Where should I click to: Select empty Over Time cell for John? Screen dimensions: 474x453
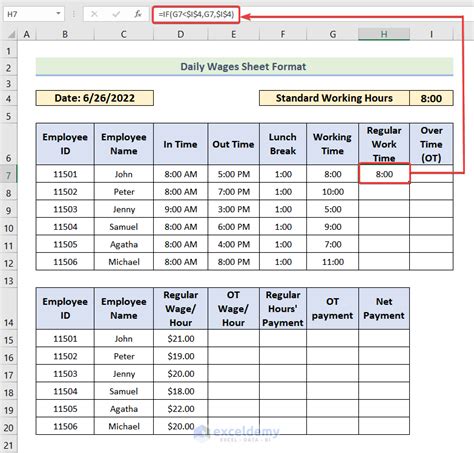431,174
